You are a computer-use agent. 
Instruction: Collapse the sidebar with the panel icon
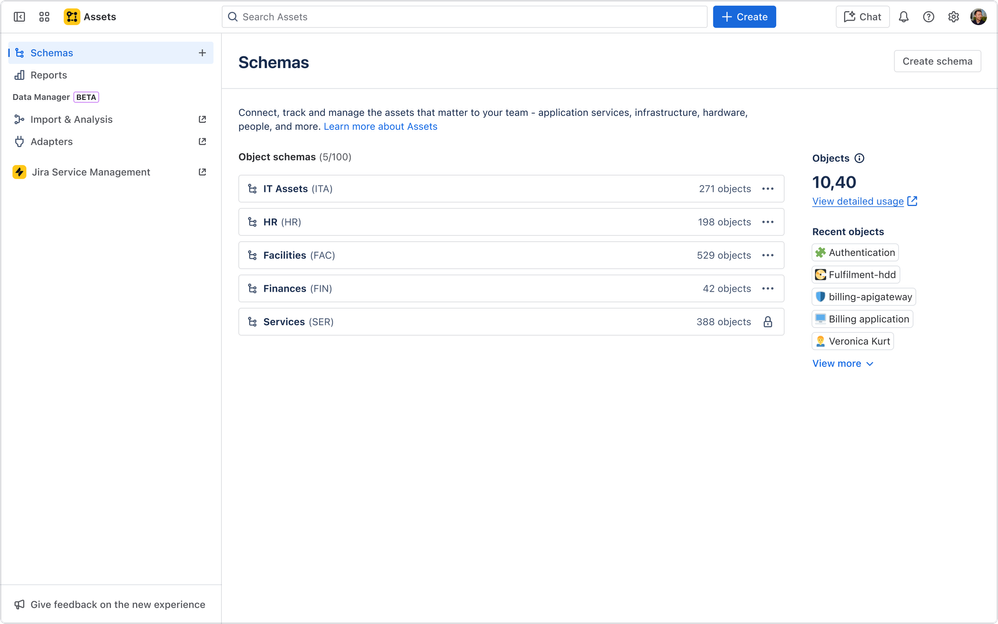(19, 17)
